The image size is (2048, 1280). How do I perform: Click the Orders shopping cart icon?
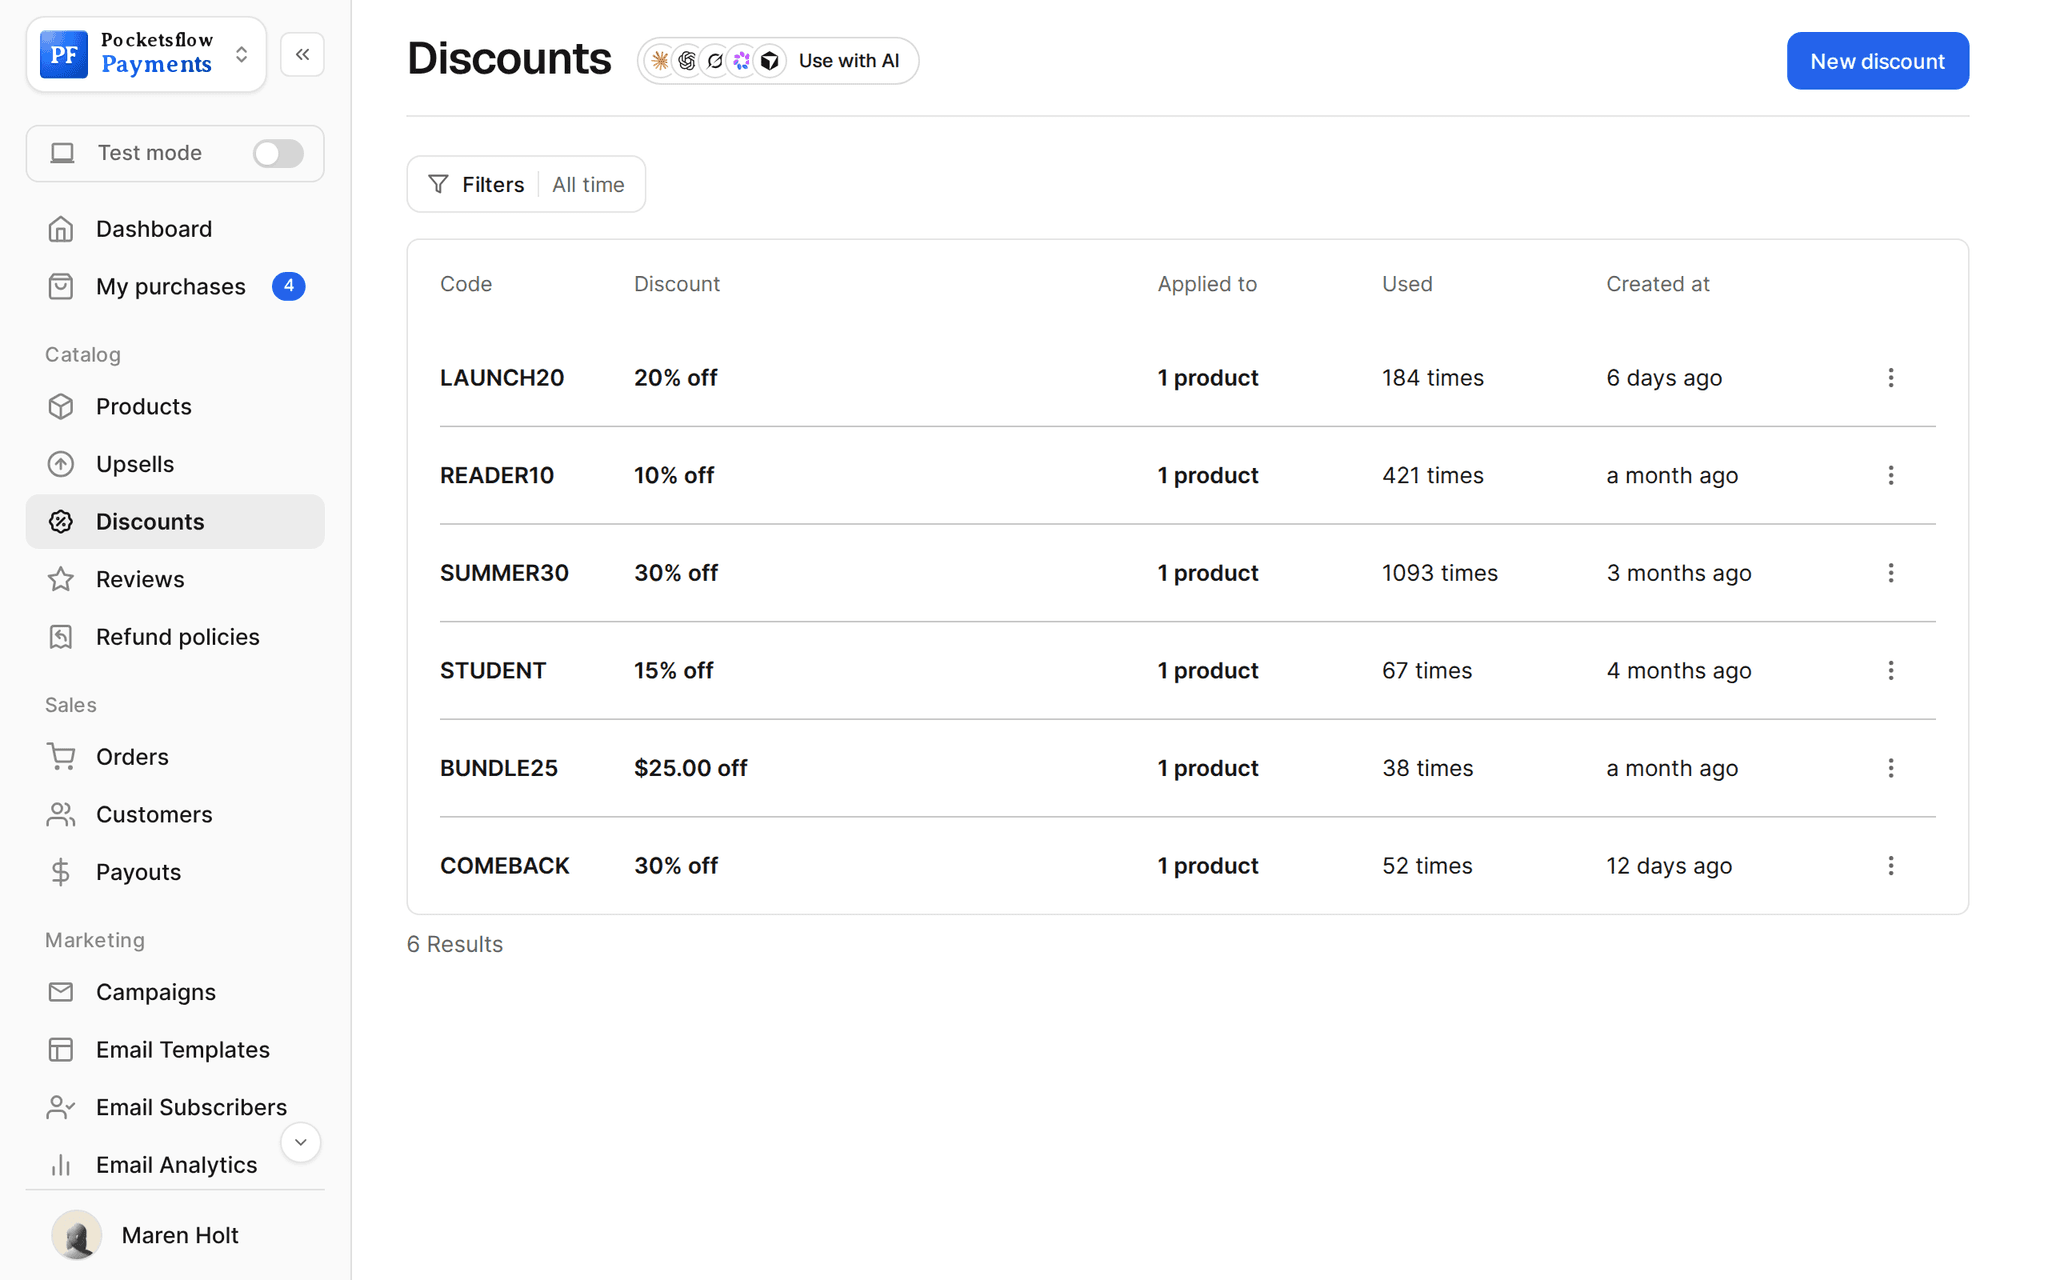61,757
